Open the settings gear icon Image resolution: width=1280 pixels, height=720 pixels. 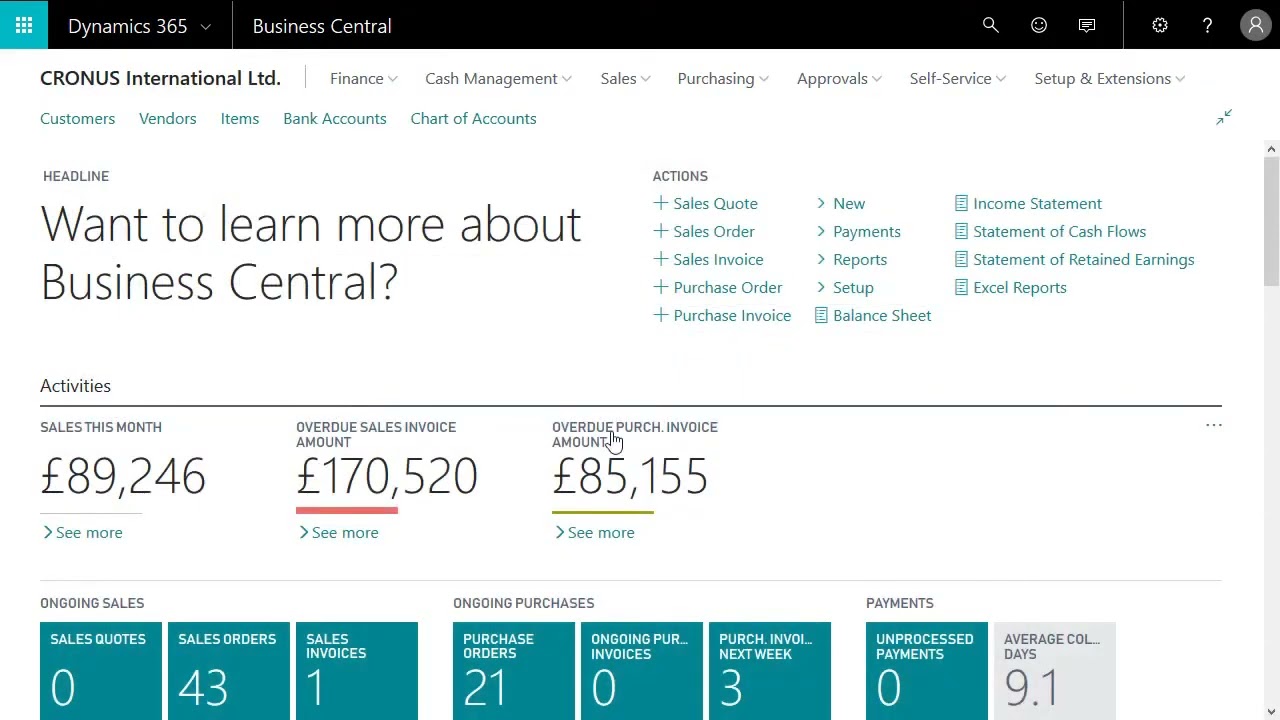point(1159,25)
